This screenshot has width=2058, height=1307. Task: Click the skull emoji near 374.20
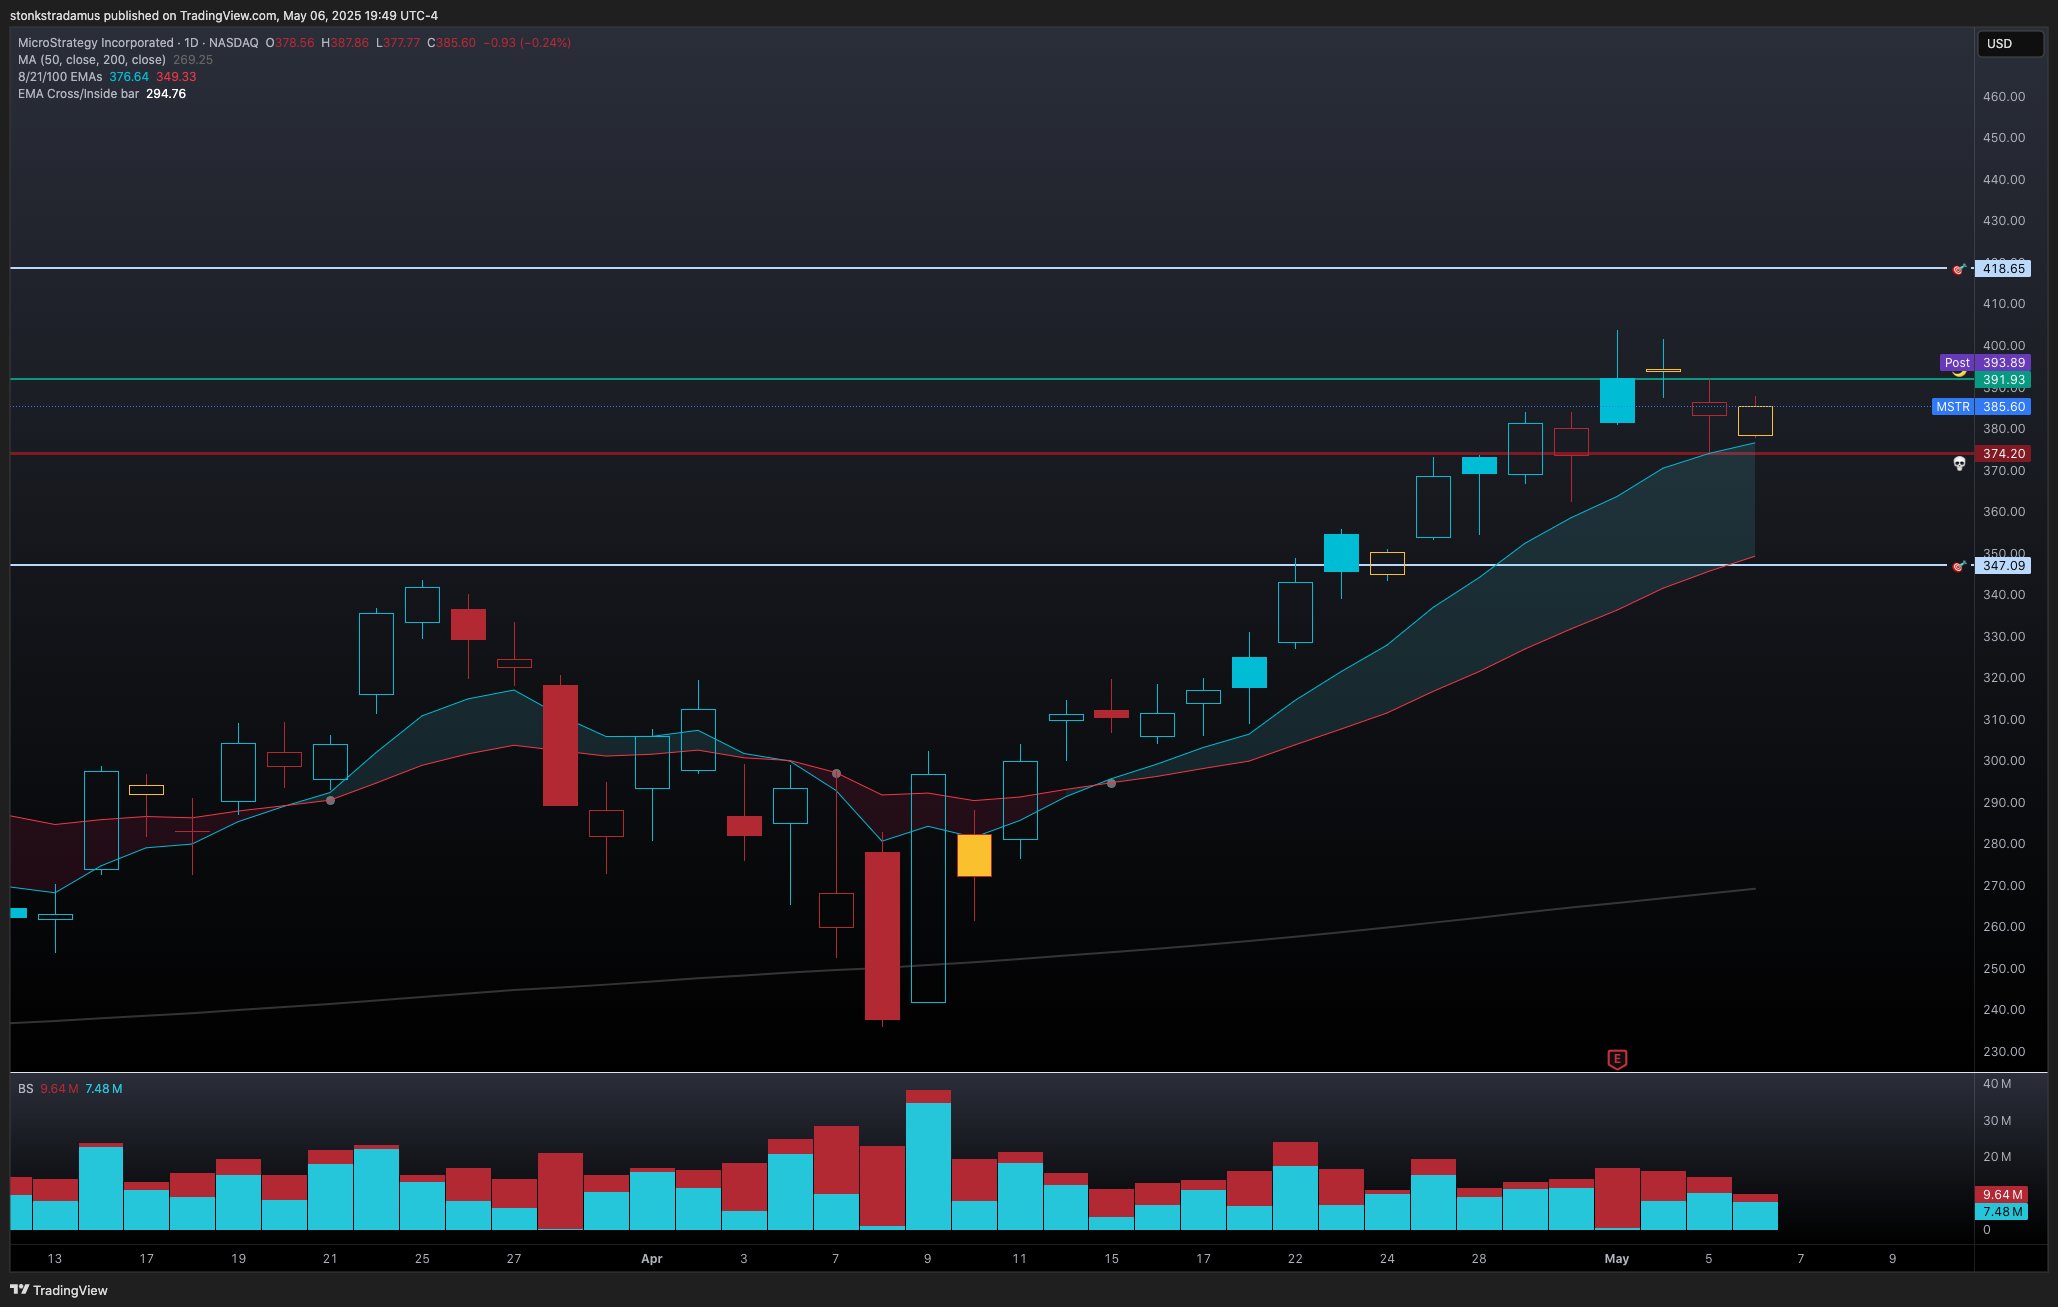1959,464
